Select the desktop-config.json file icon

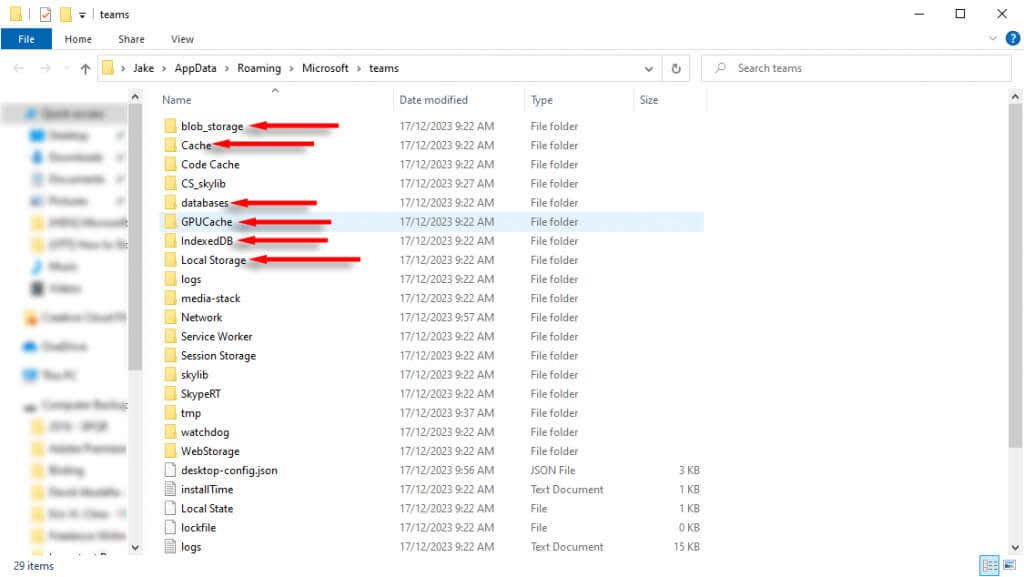170,470
